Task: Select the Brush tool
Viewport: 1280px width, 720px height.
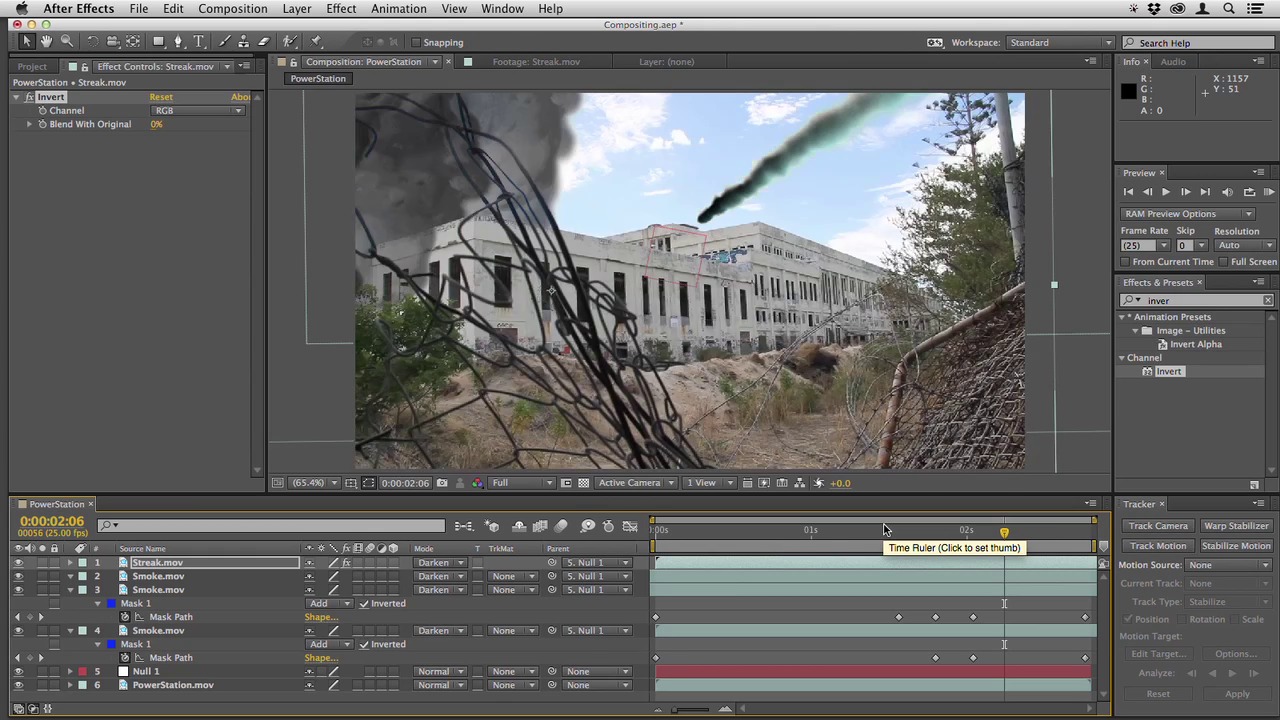Action: point(225,42)
